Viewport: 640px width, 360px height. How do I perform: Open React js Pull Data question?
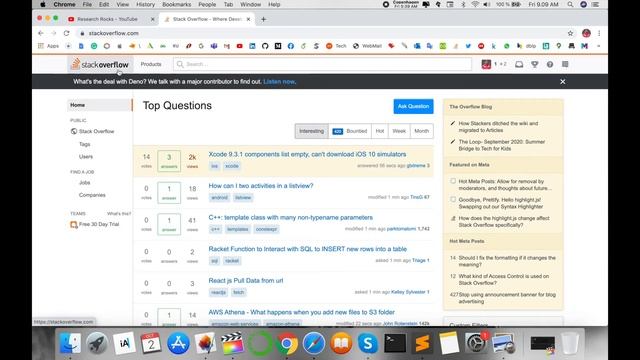pos(246,280)
